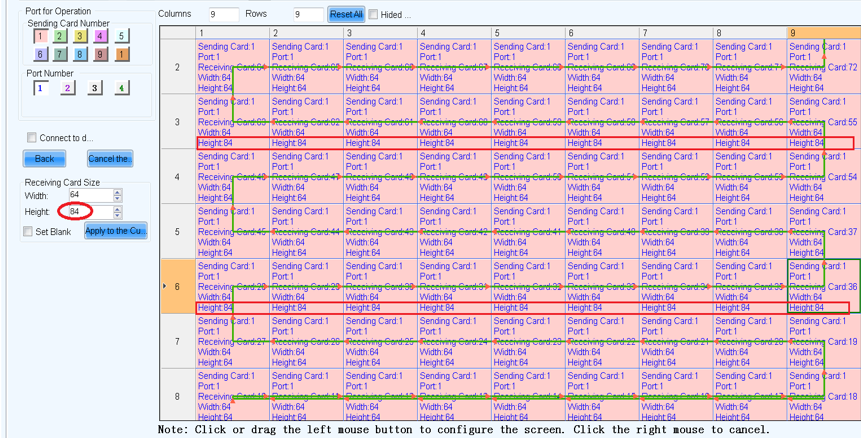The image size is (861, 438).
Task: Select brown sending card number 9
Action: 100,55
